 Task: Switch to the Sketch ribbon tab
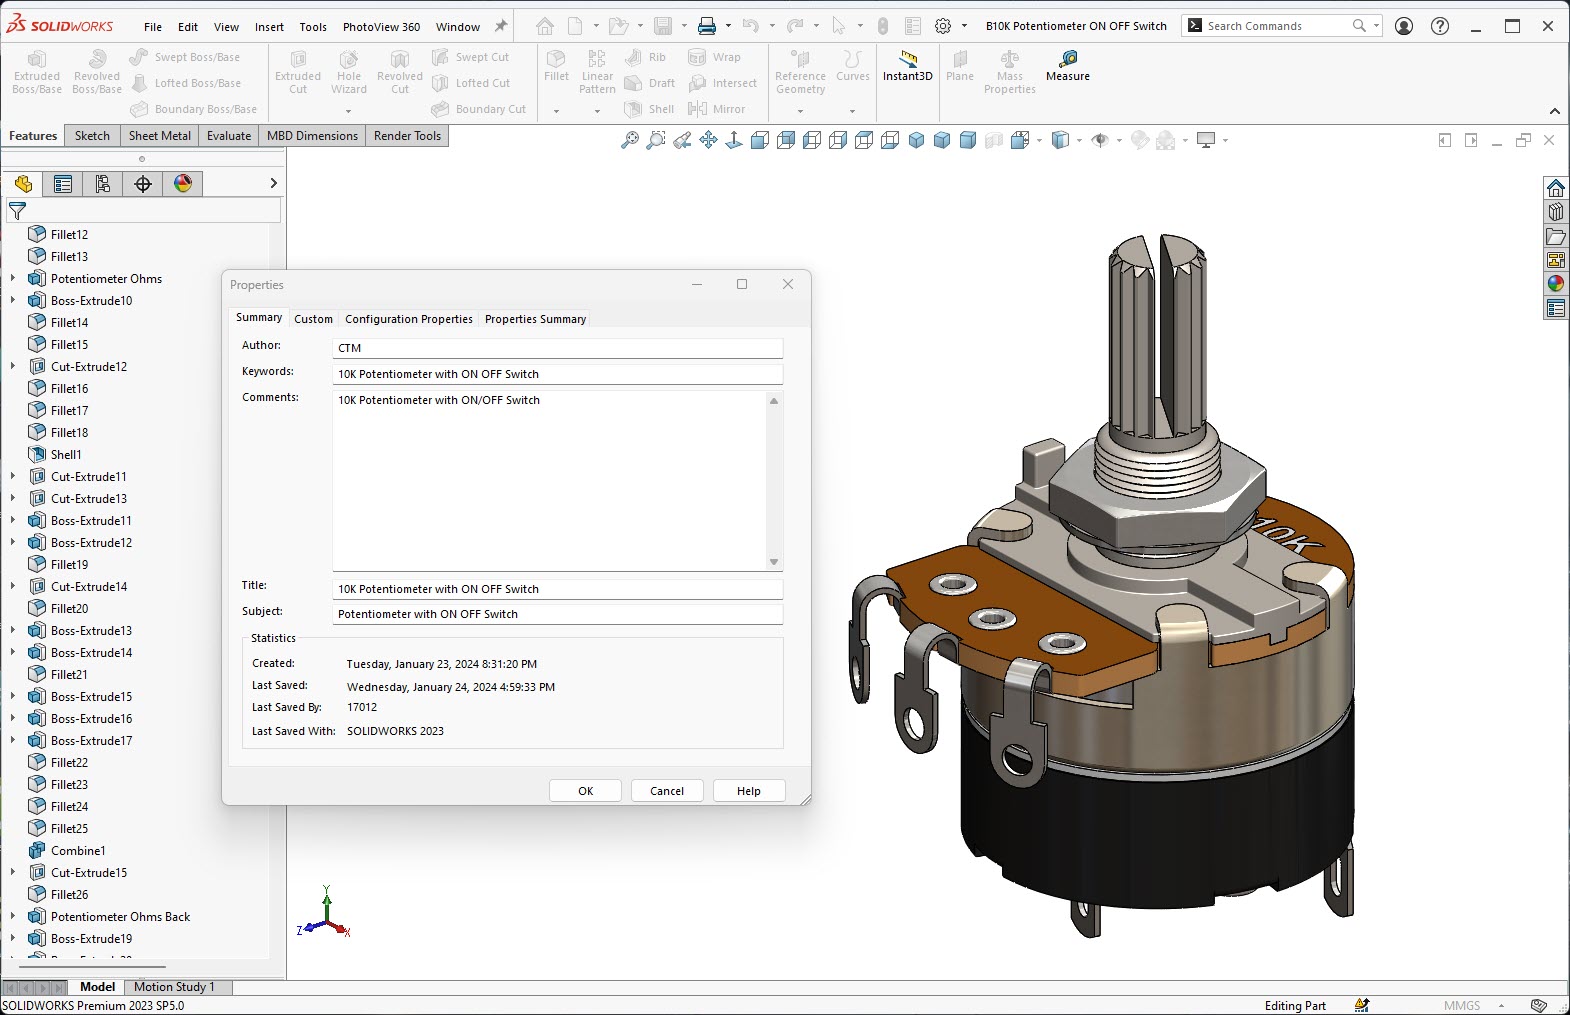point(92,136)
